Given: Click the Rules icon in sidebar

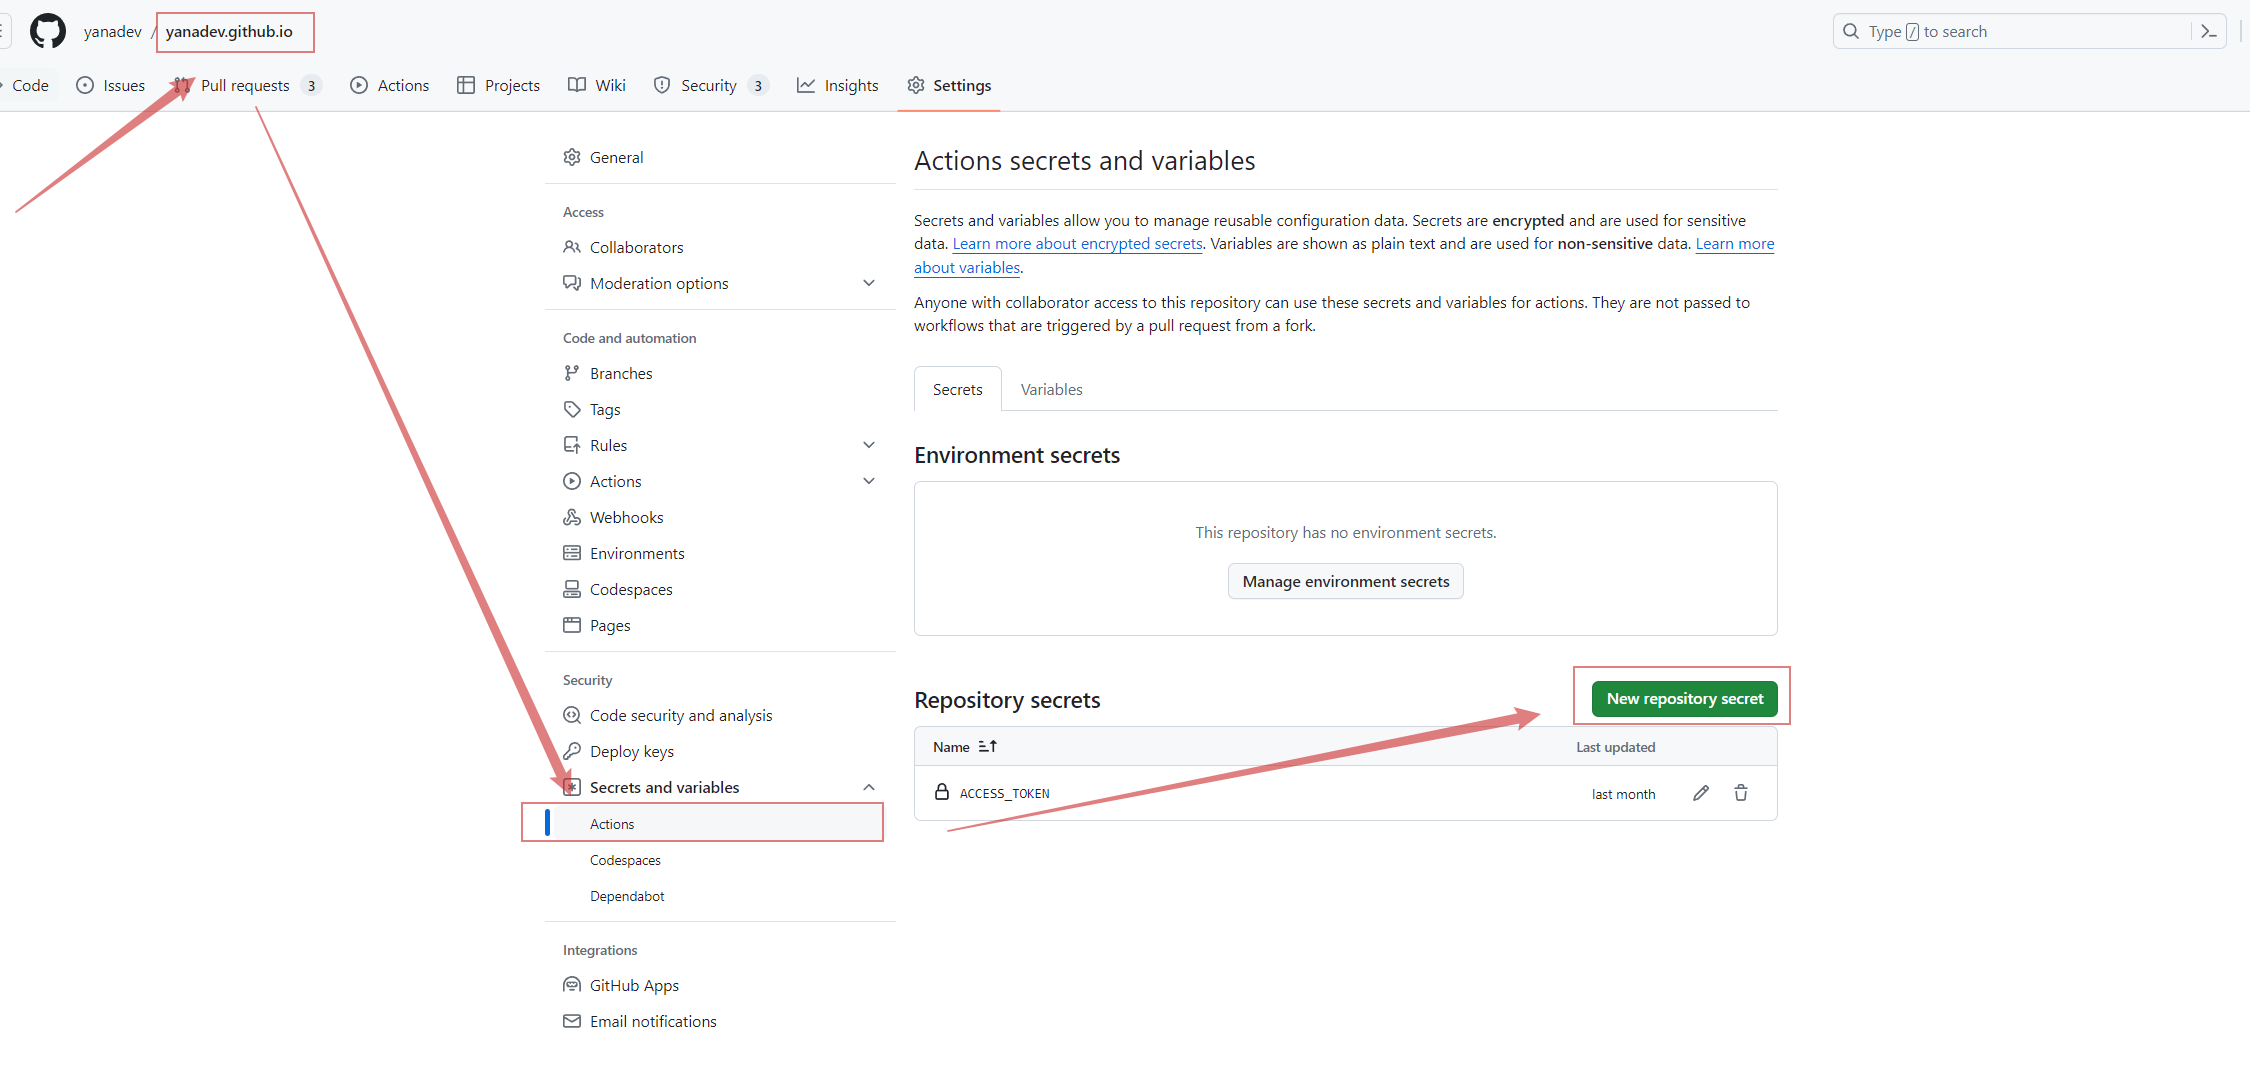Looking at the screenshot, I should [572, 445].
